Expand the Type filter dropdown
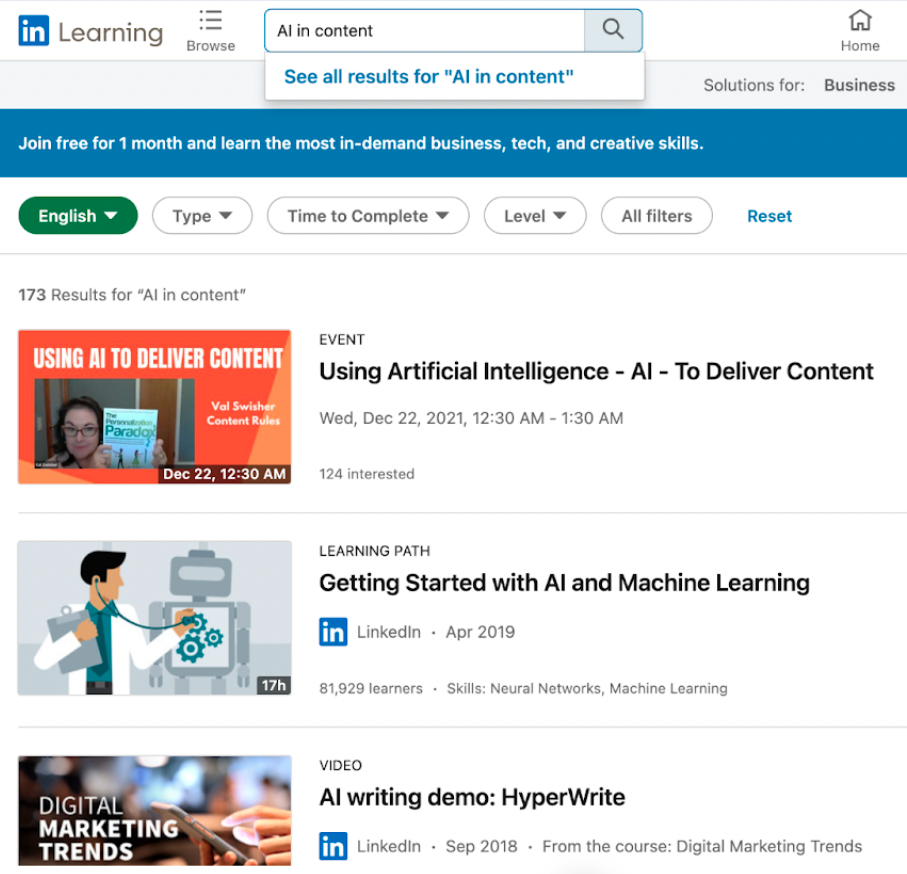907x874 pixels. 202,216
